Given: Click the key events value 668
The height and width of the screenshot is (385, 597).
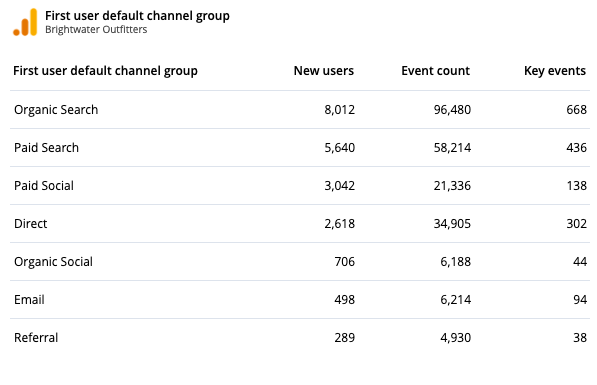Looking at the screenshot, I should coord(576,110).
